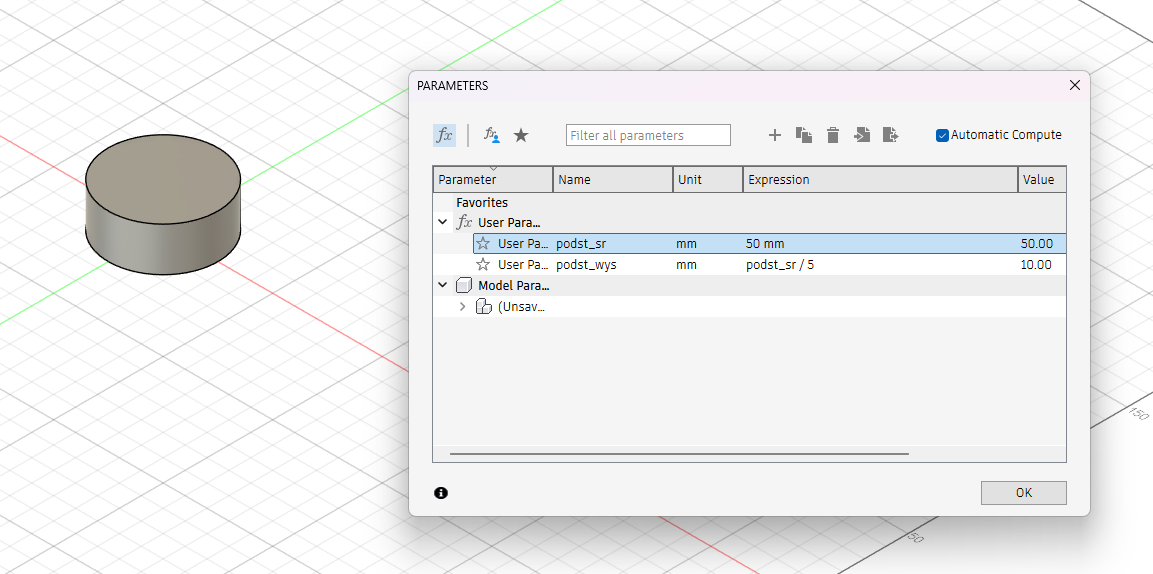Sort by the Expression column header
This screenshot has width=1153, height=574.
(x=880, y=180)
